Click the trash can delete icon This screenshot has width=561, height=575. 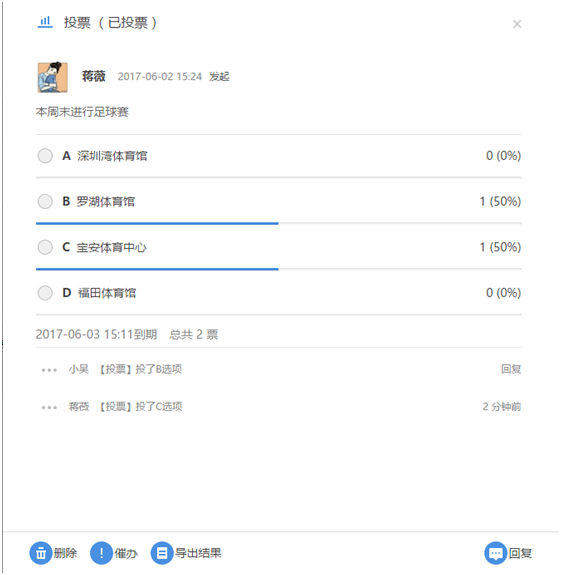click(x=41, y=553)
